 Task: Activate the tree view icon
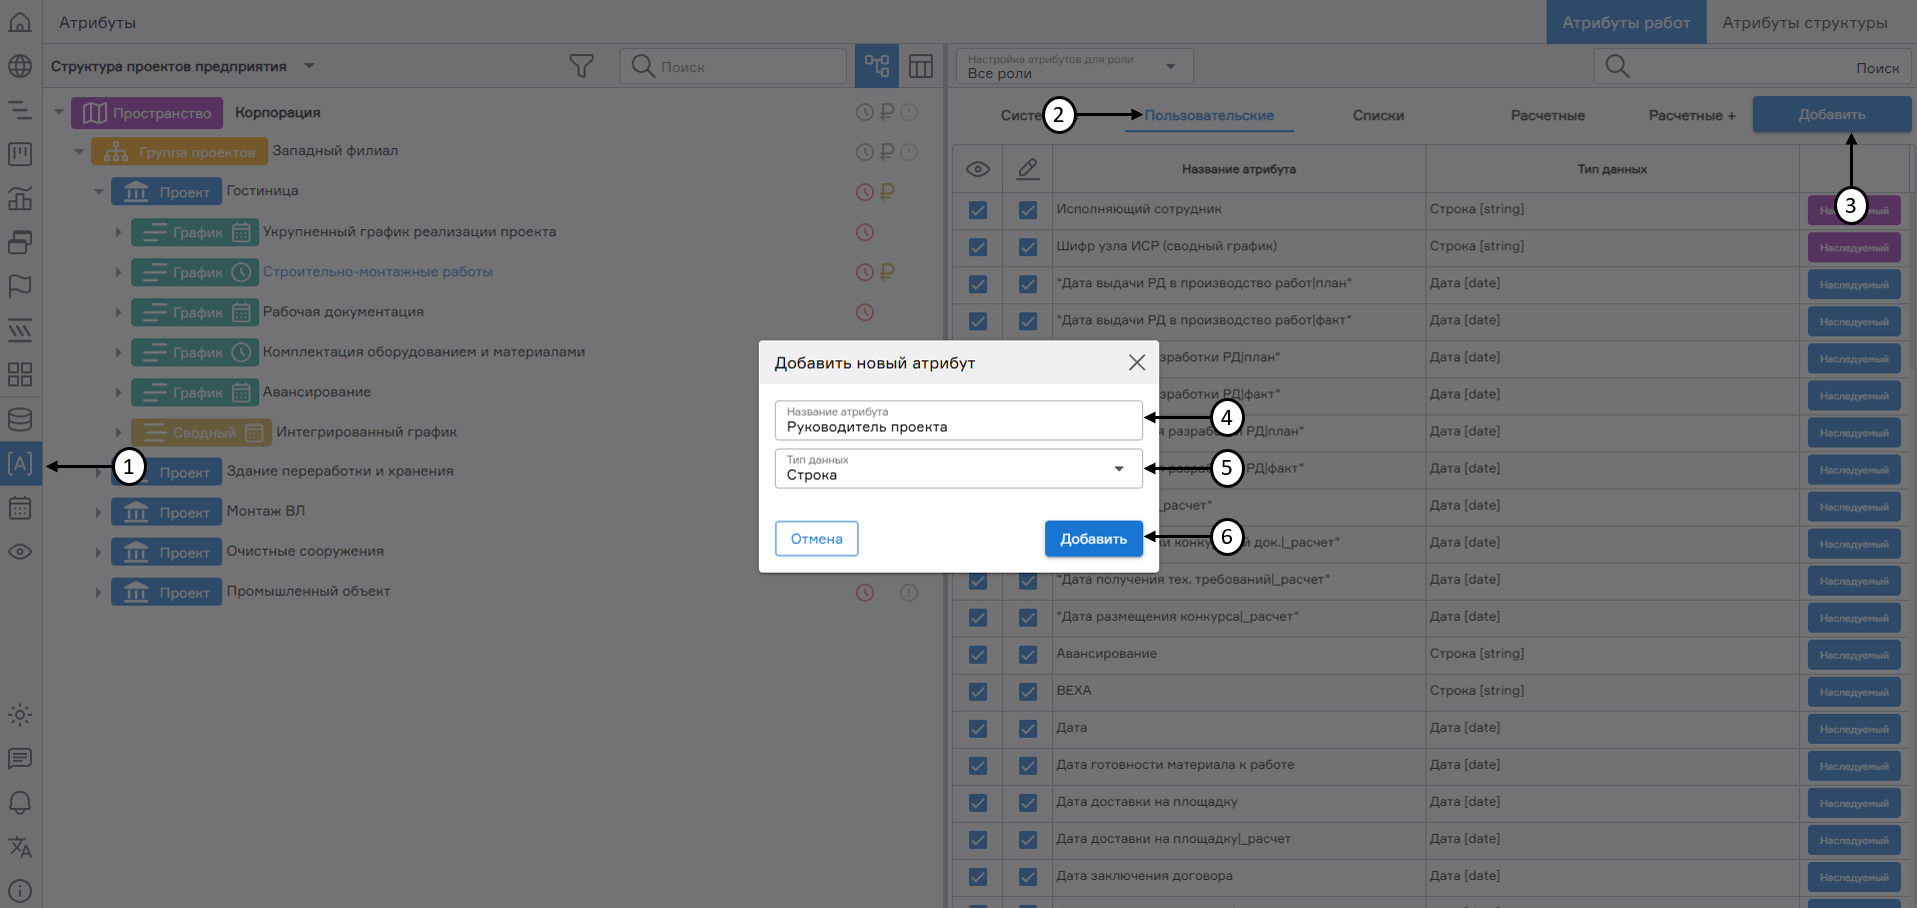pyautogui.click(x=877, y=65)
